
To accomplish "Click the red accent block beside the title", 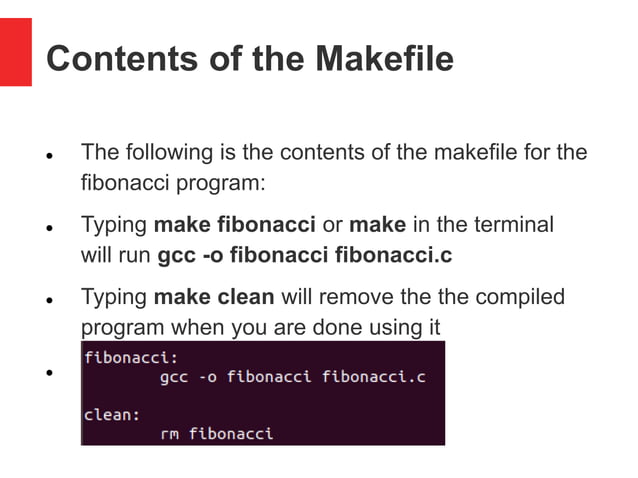I will click(15, 51).
